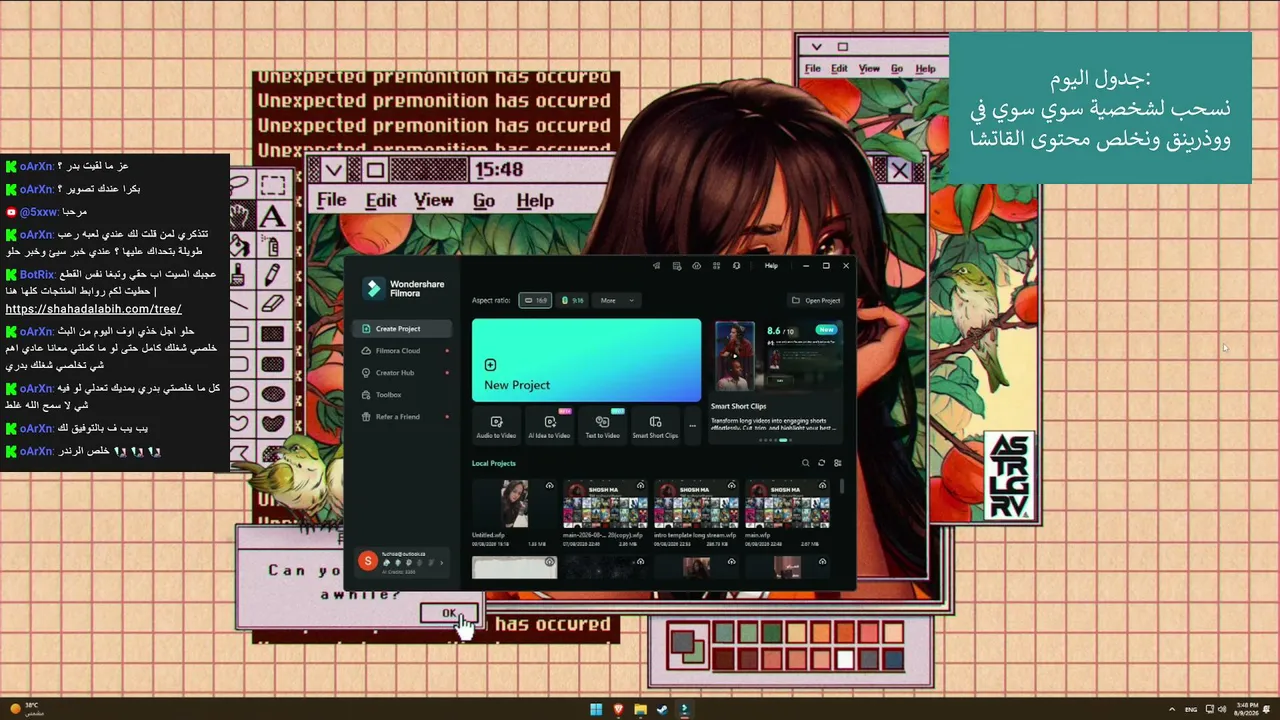Expand the account panel chevron
The height and width of the screenshot is (720, 1280).
tap(442, 562)
